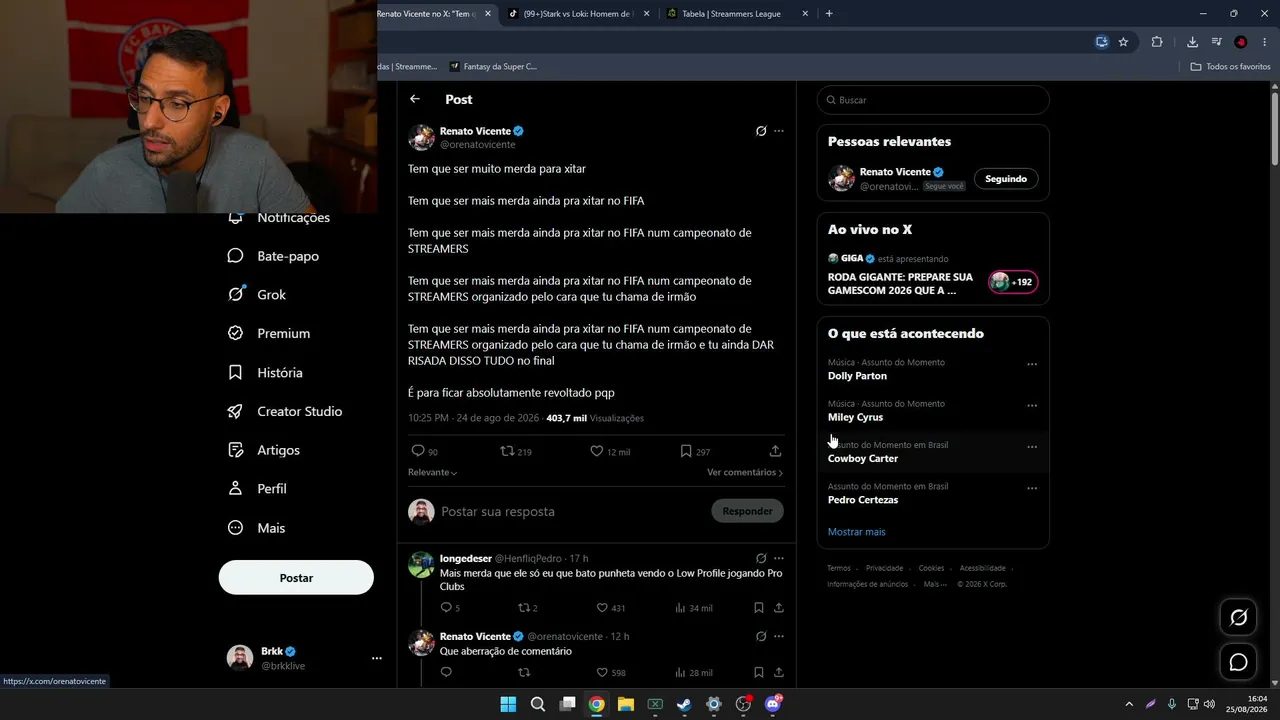Share longedeser's comment
Viewport: 1280px width, 720px height.
tap(779, 607)
